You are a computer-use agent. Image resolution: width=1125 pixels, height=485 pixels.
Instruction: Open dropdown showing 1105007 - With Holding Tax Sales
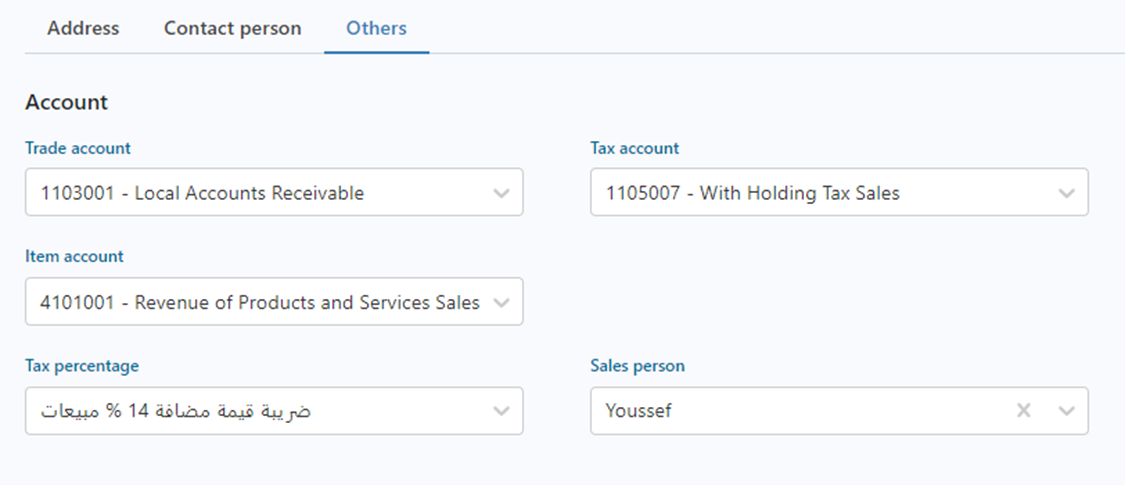(820, 193)
